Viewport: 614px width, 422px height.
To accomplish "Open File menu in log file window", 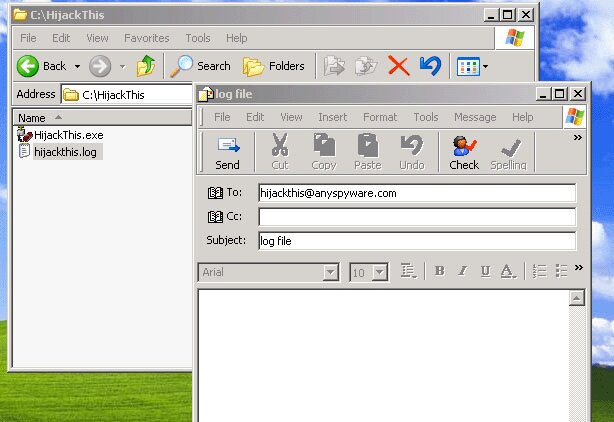I will click(x=222, y=117).
